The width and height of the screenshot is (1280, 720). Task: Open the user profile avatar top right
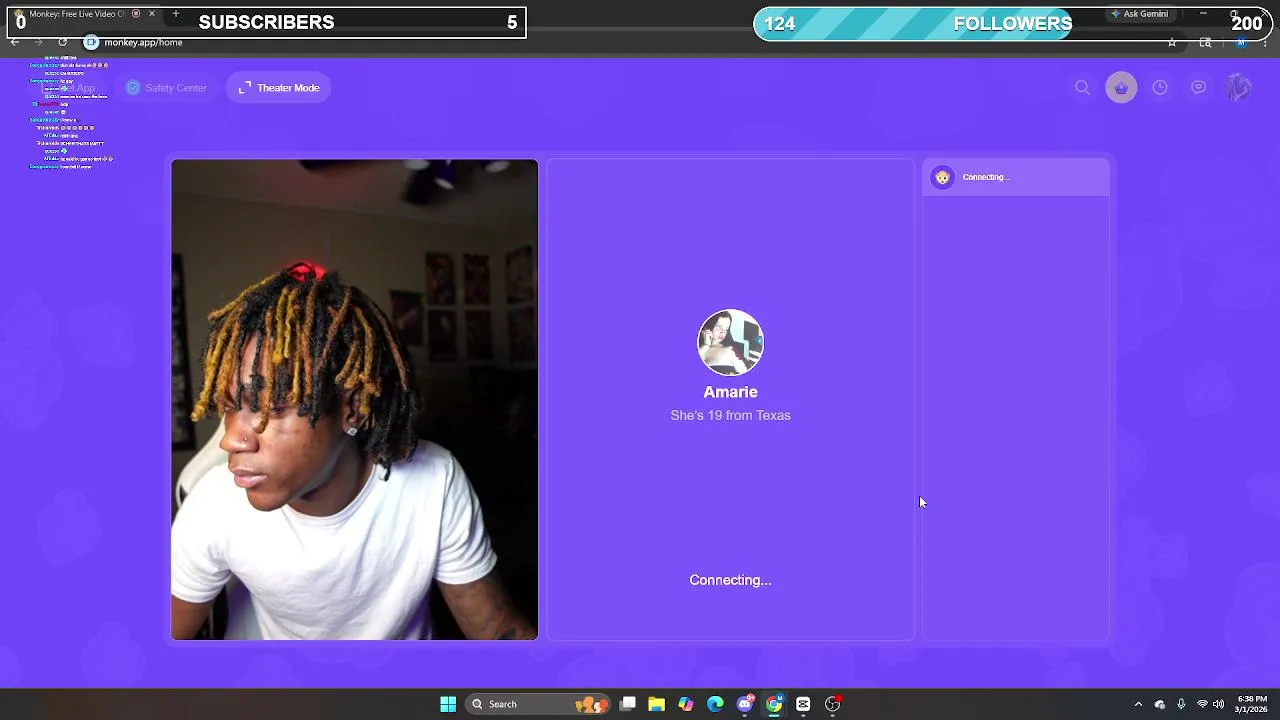(x=1238, y=88)
